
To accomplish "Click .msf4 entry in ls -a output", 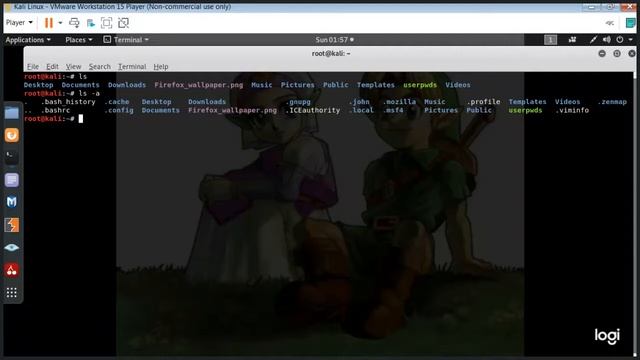I will 393,110.
